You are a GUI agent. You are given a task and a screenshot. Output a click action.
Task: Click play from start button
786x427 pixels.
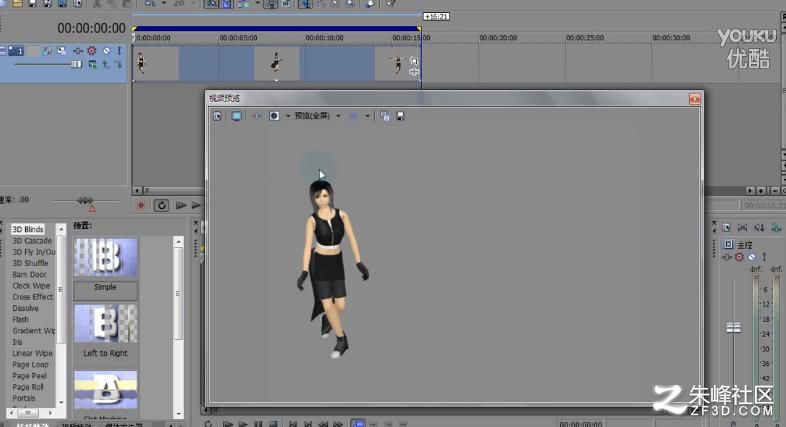(x=180, y=205)
